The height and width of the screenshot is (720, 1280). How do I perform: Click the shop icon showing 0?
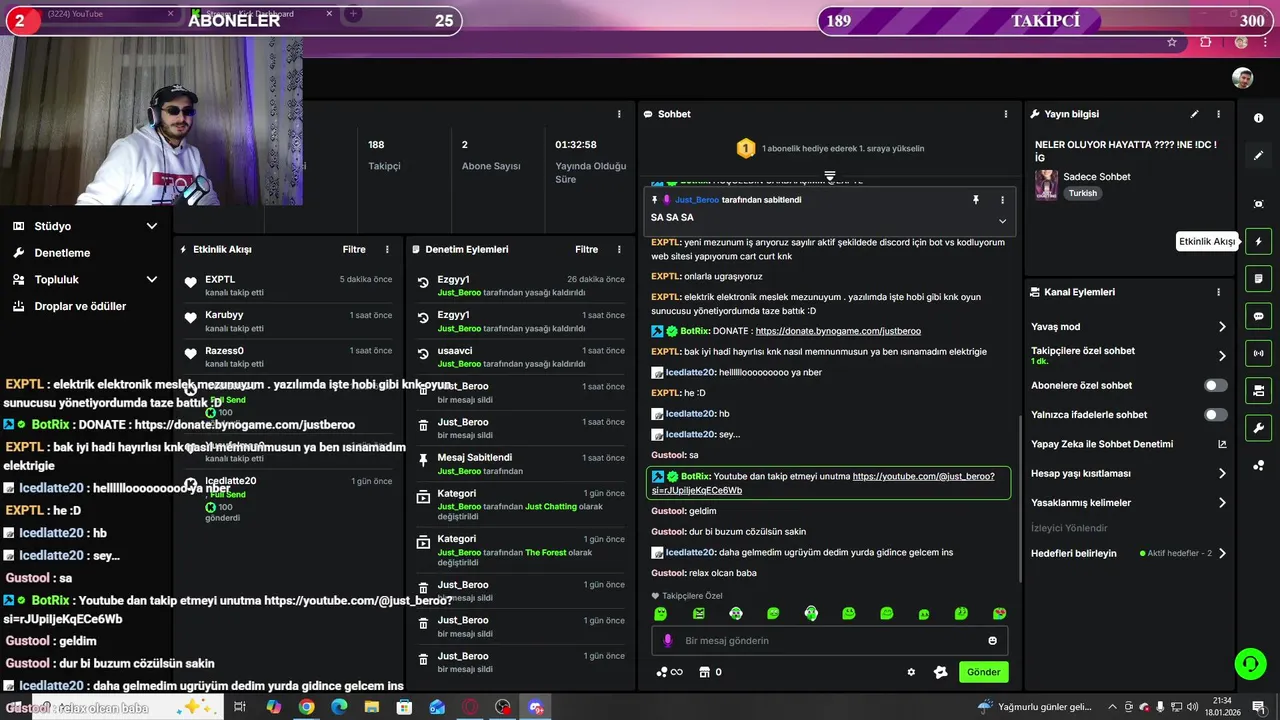coord(710,672)
